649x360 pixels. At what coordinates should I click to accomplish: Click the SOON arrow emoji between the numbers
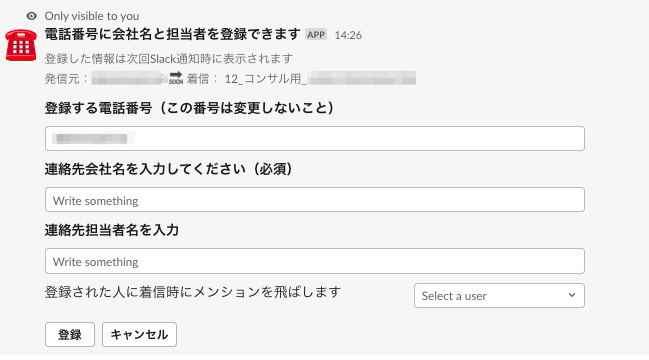pos(176,78)
